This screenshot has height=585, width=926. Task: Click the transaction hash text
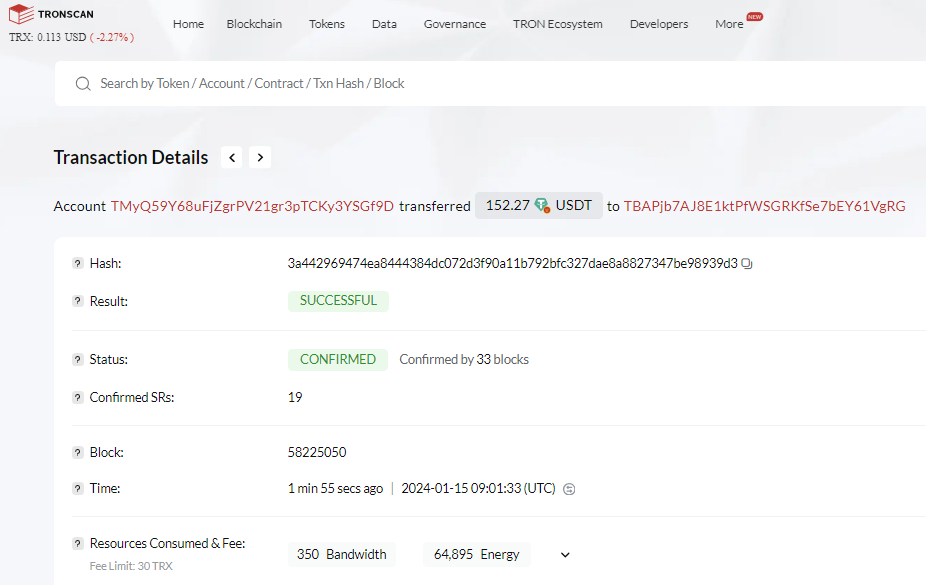pos(513,263)
